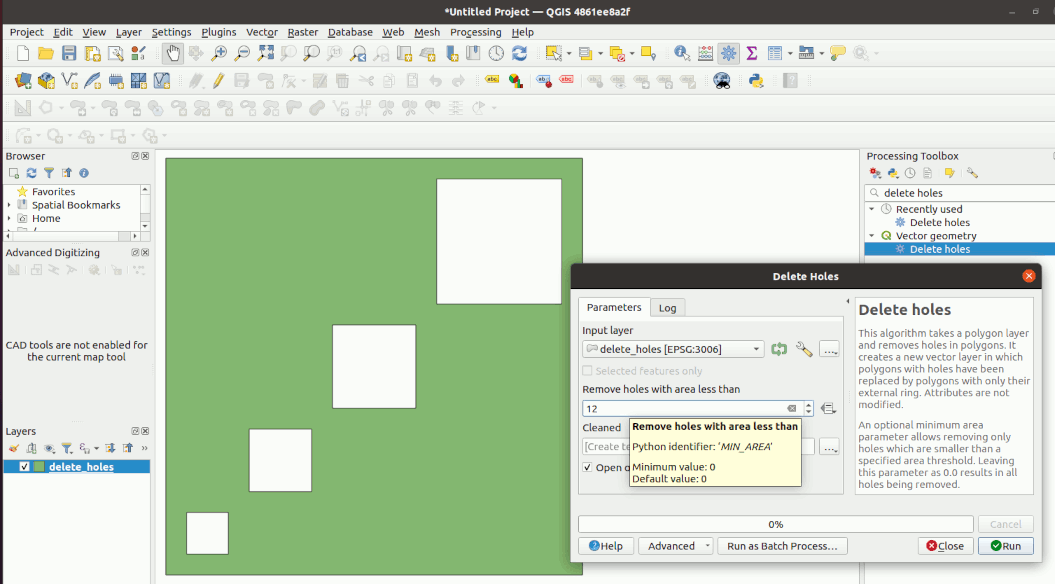Open the Project menu
Viewport: 1055px width, 584px height.
click(26, 32)
